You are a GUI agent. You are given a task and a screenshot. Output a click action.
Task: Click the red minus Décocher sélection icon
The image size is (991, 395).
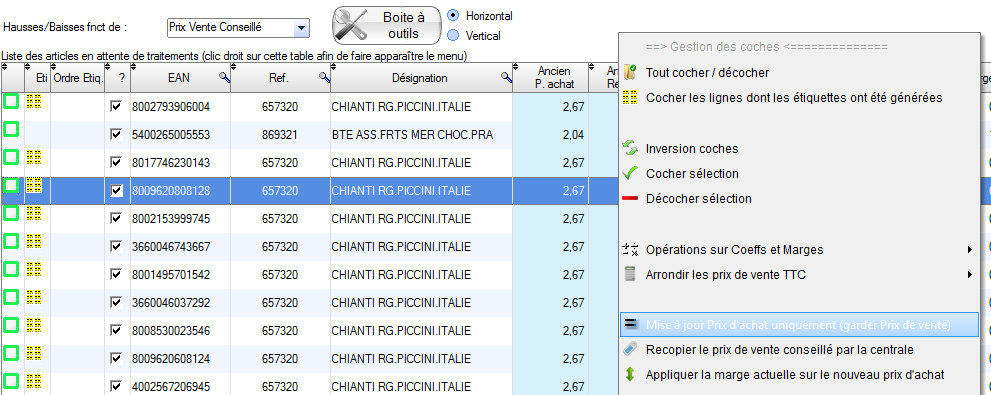point(630,198)
